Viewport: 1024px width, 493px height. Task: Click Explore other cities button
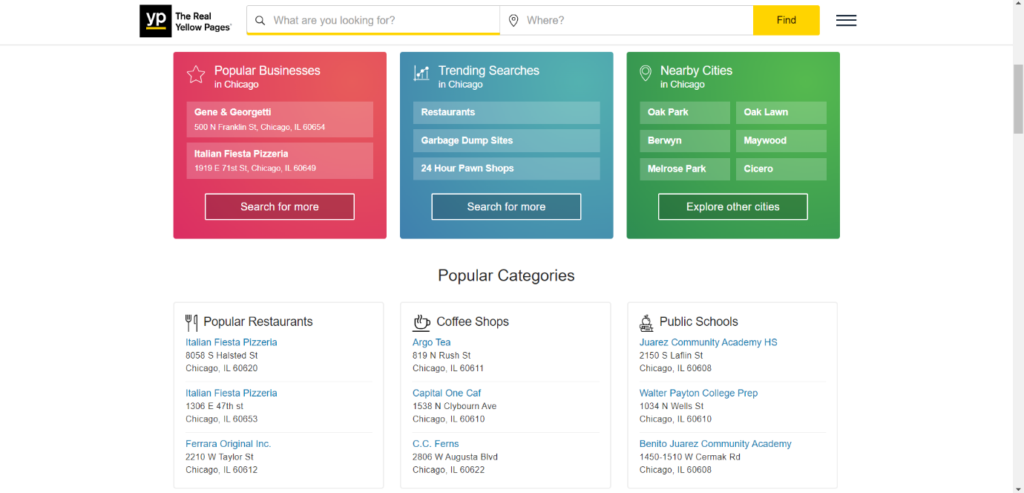pyautogui.click(x=733, y=207)
